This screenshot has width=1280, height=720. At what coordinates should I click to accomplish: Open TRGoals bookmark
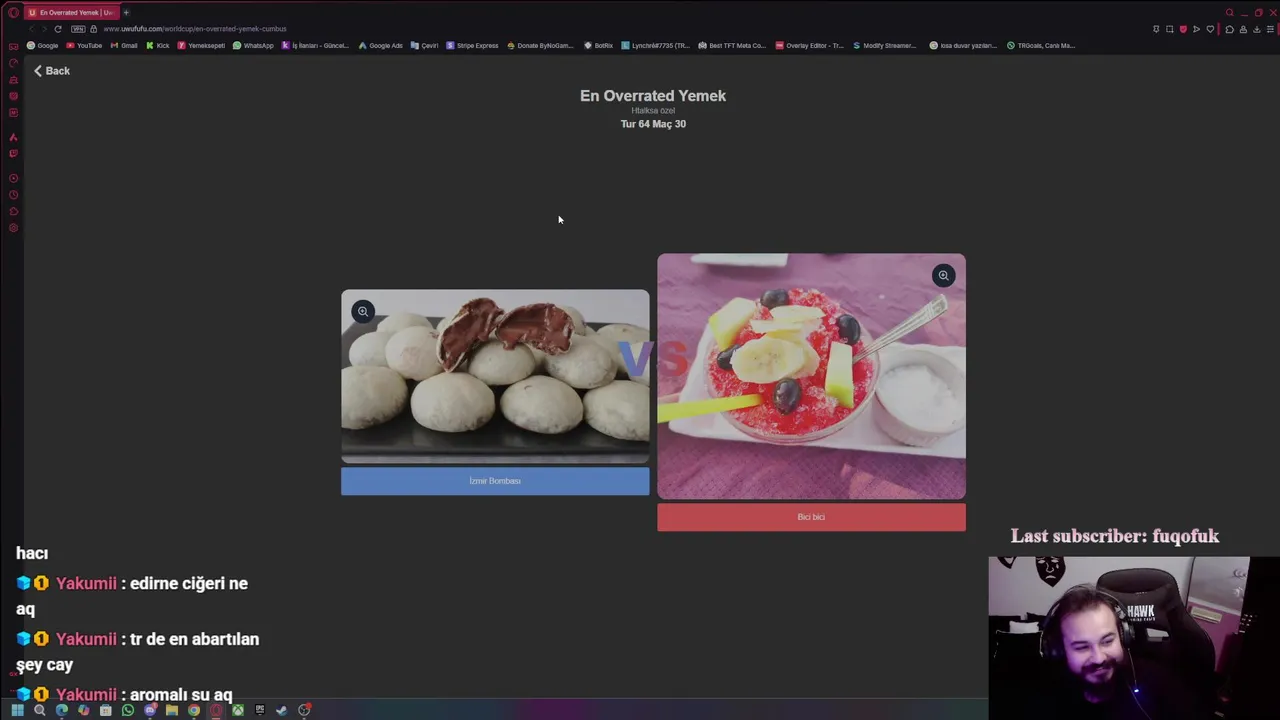(x=1041, y=45)
